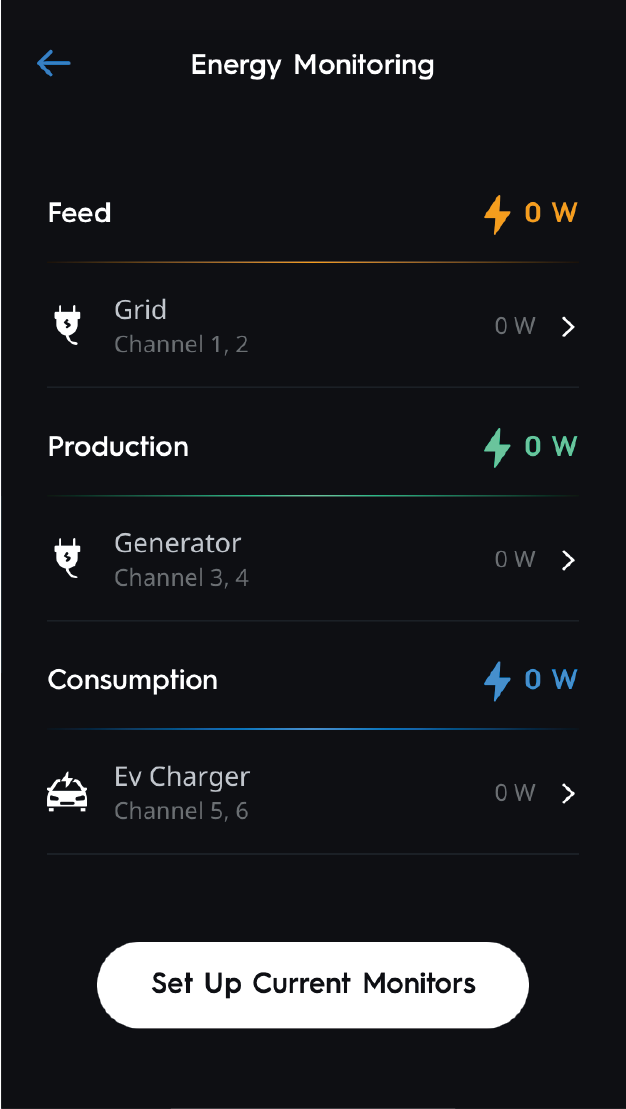Tap the orange Feed lightning bolt

[497, 214]
